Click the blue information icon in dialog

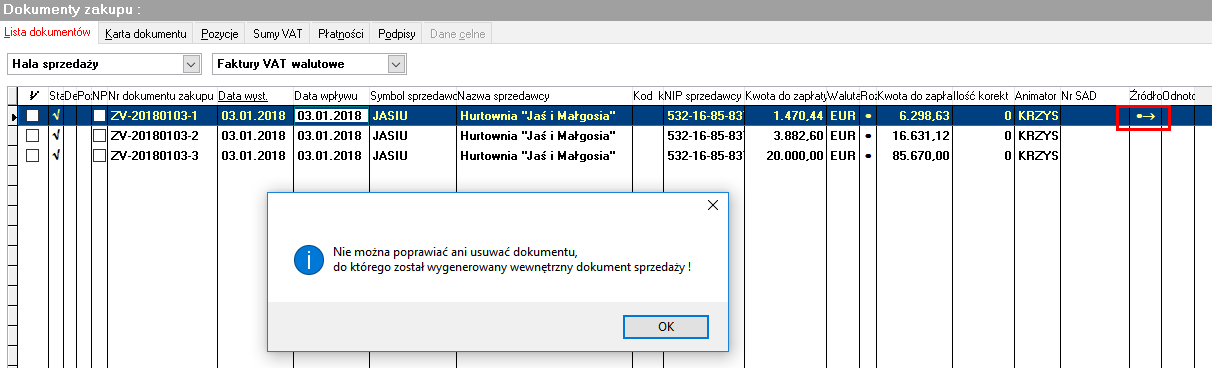pos(308,259)
